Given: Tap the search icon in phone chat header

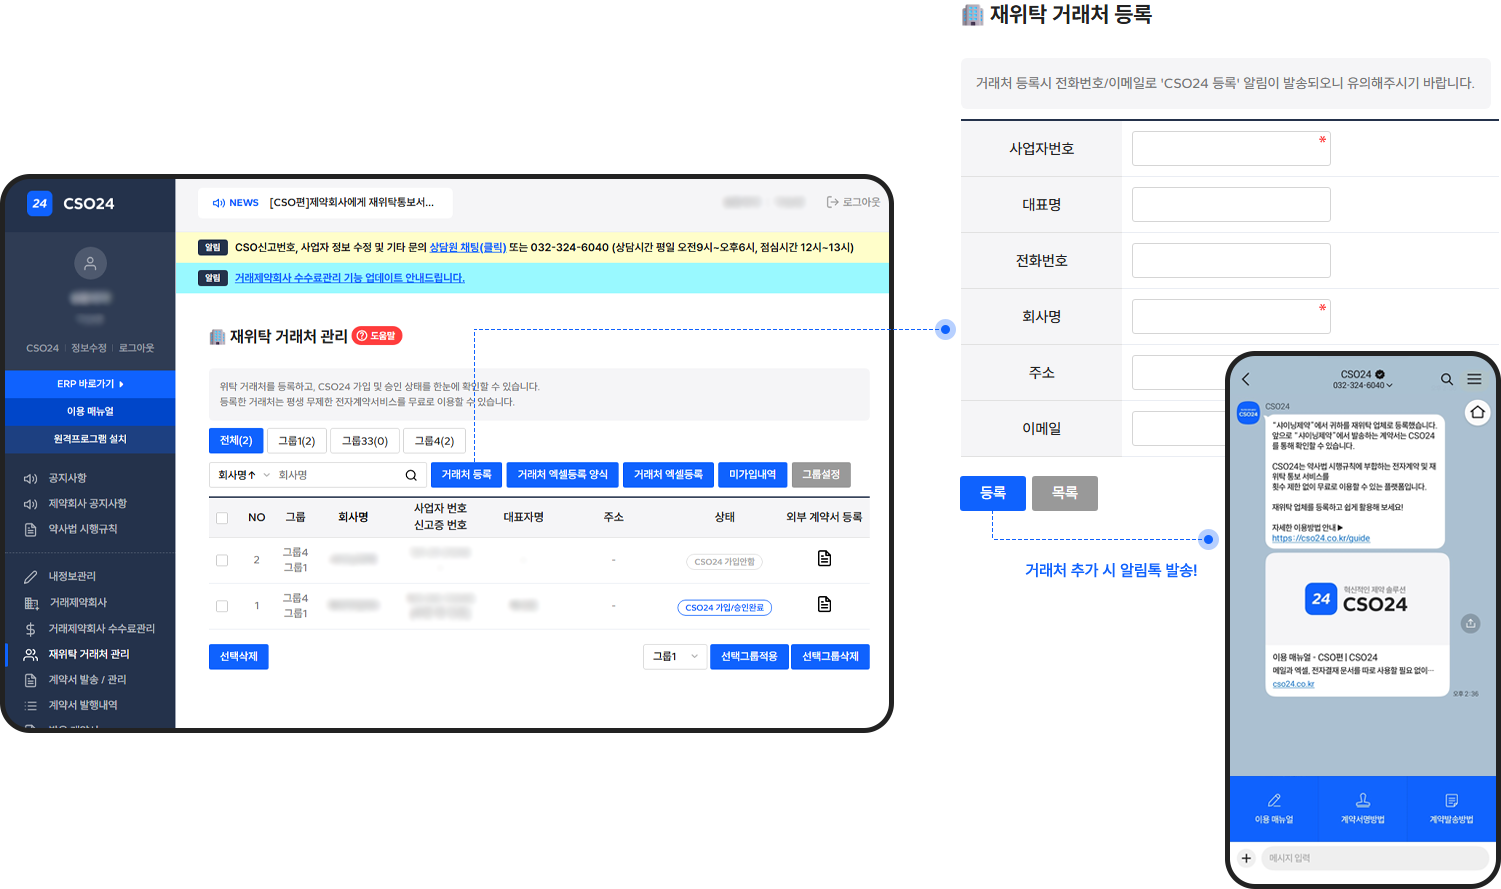Looking at the screenshot, I should (x=1446, y=379).
